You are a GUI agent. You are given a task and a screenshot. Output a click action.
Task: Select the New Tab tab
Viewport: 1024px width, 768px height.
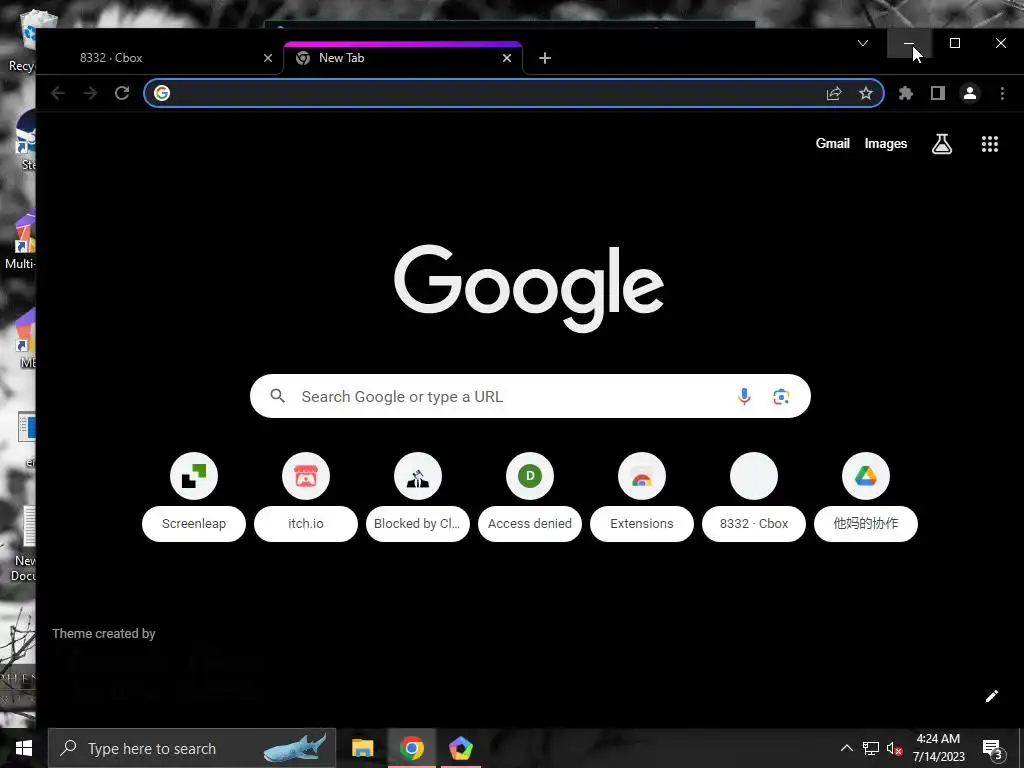pyautogui.click(x=403, y=58)
